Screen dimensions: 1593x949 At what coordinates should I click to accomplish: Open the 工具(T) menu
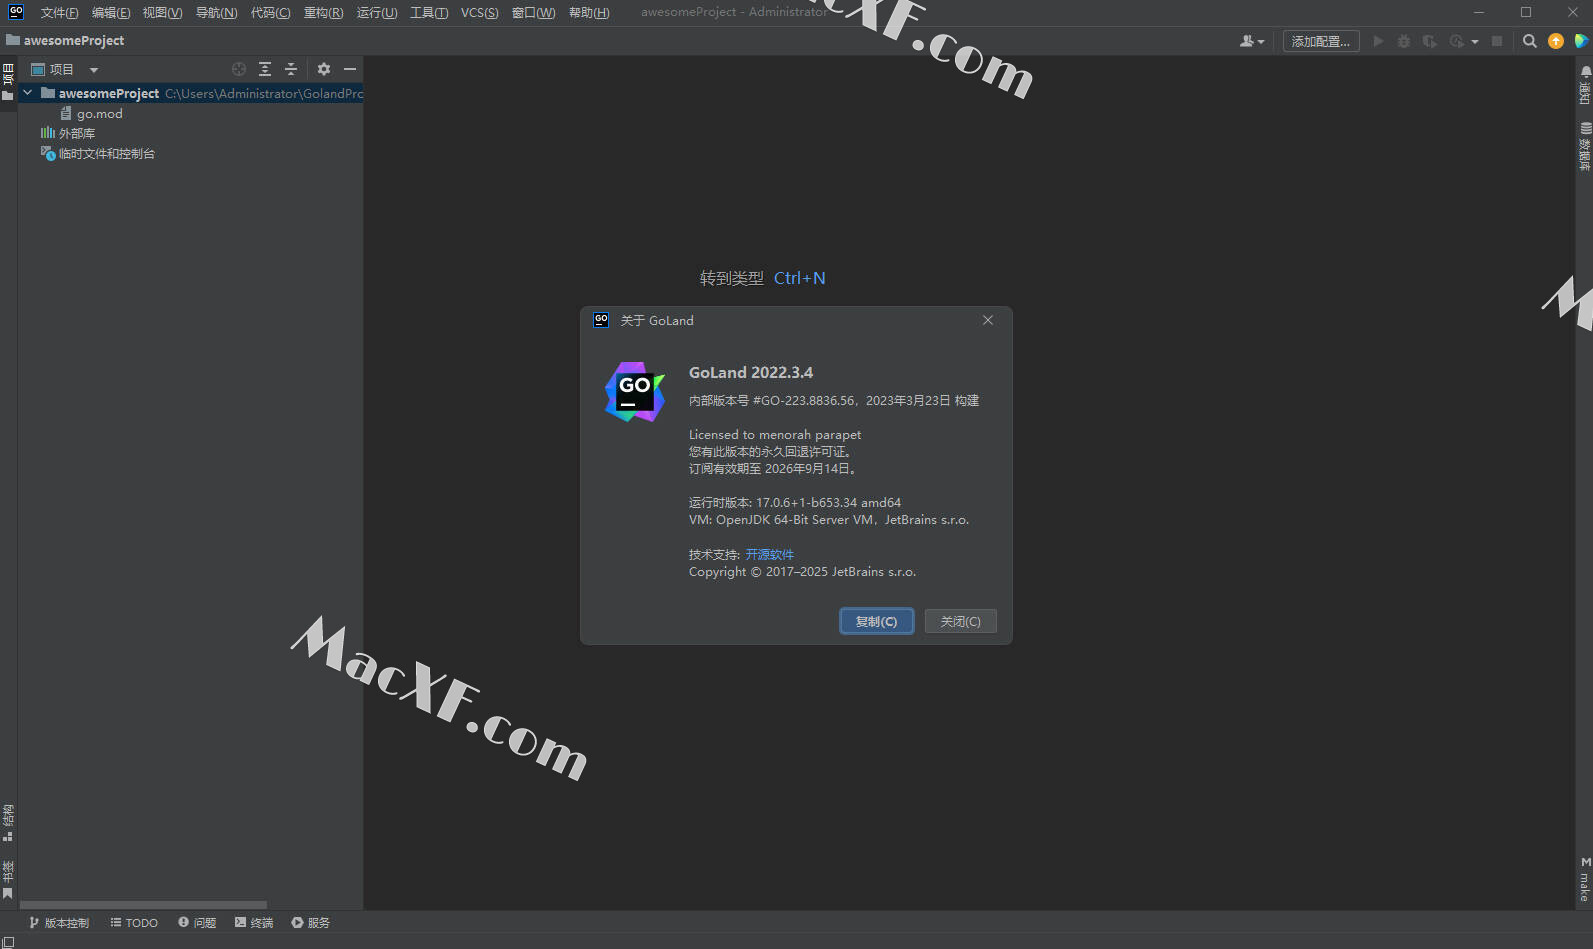point(429,13)
